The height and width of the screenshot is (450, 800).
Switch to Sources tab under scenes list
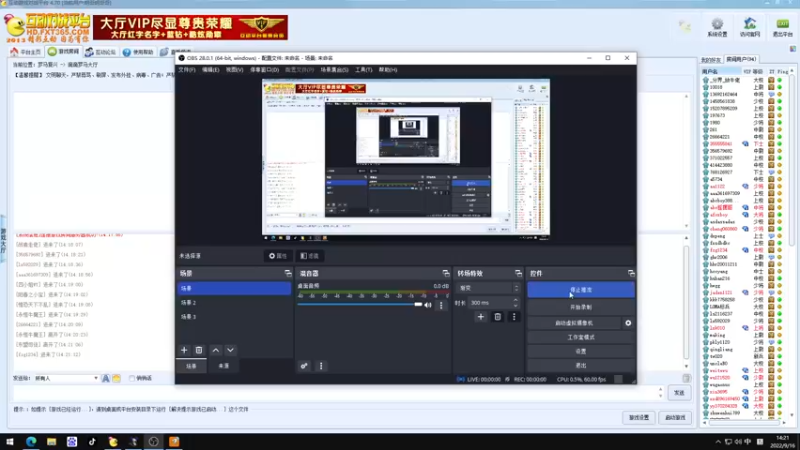pyautogui.click(x=223, y=366)
